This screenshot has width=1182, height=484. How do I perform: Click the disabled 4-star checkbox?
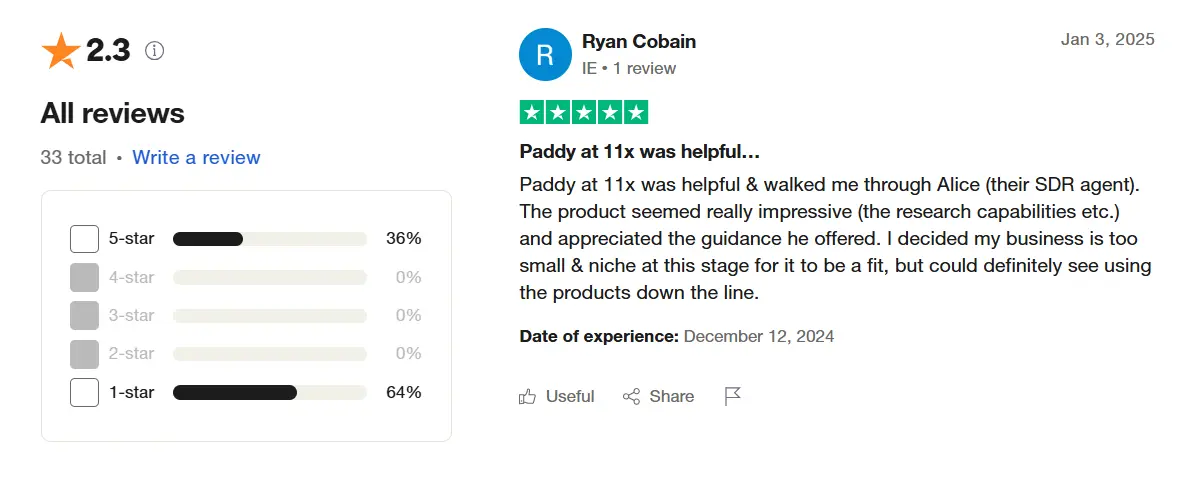coord(84,277)
